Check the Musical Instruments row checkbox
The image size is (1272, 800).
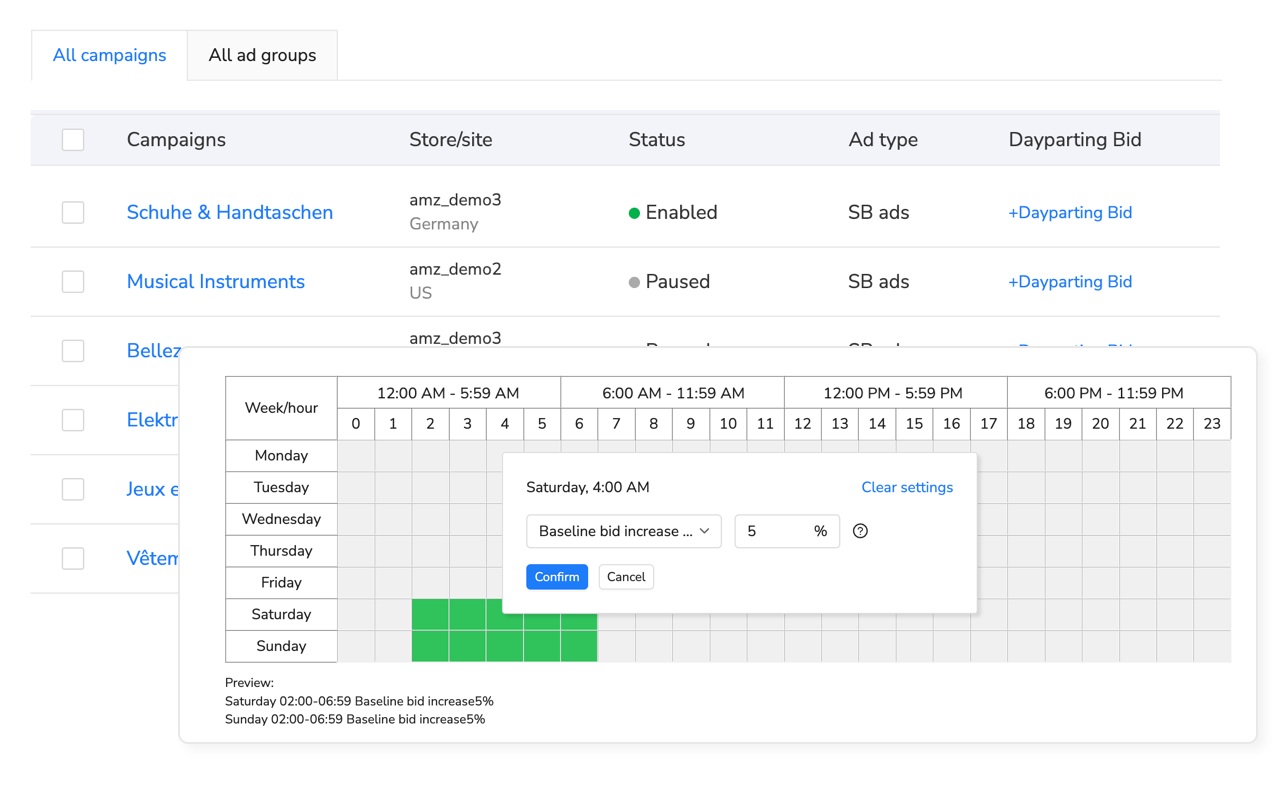pyautogui.click(x=73, y=281)
